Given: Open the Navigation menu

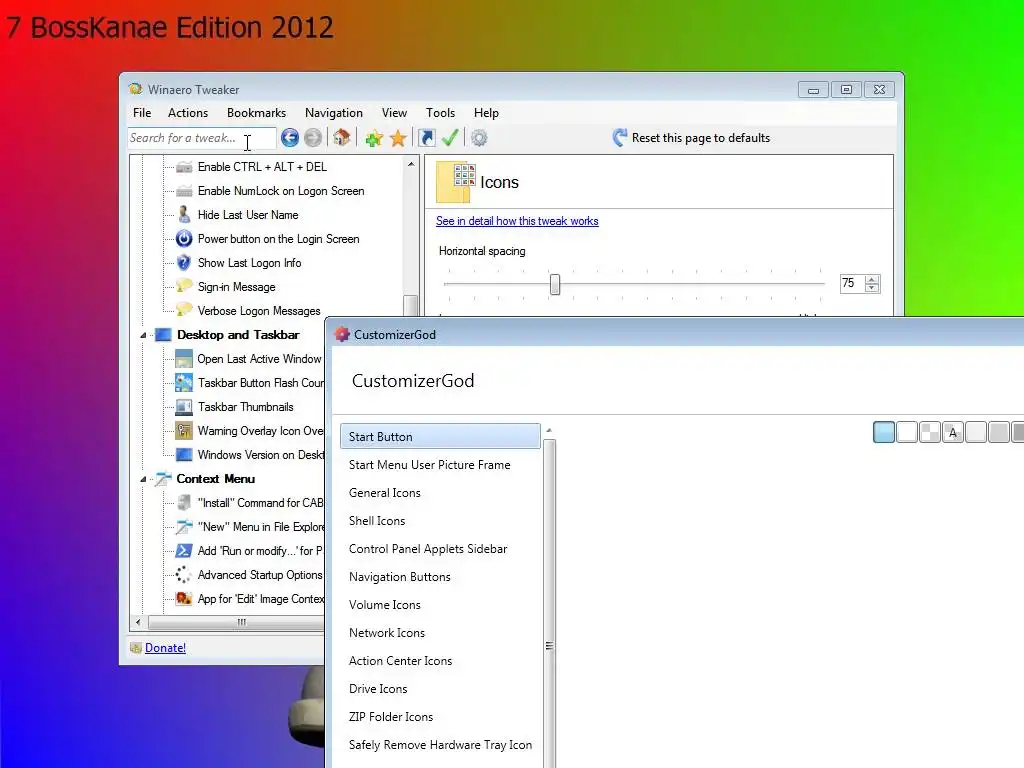Looking at the screenshot, I should tap(334, 113).
